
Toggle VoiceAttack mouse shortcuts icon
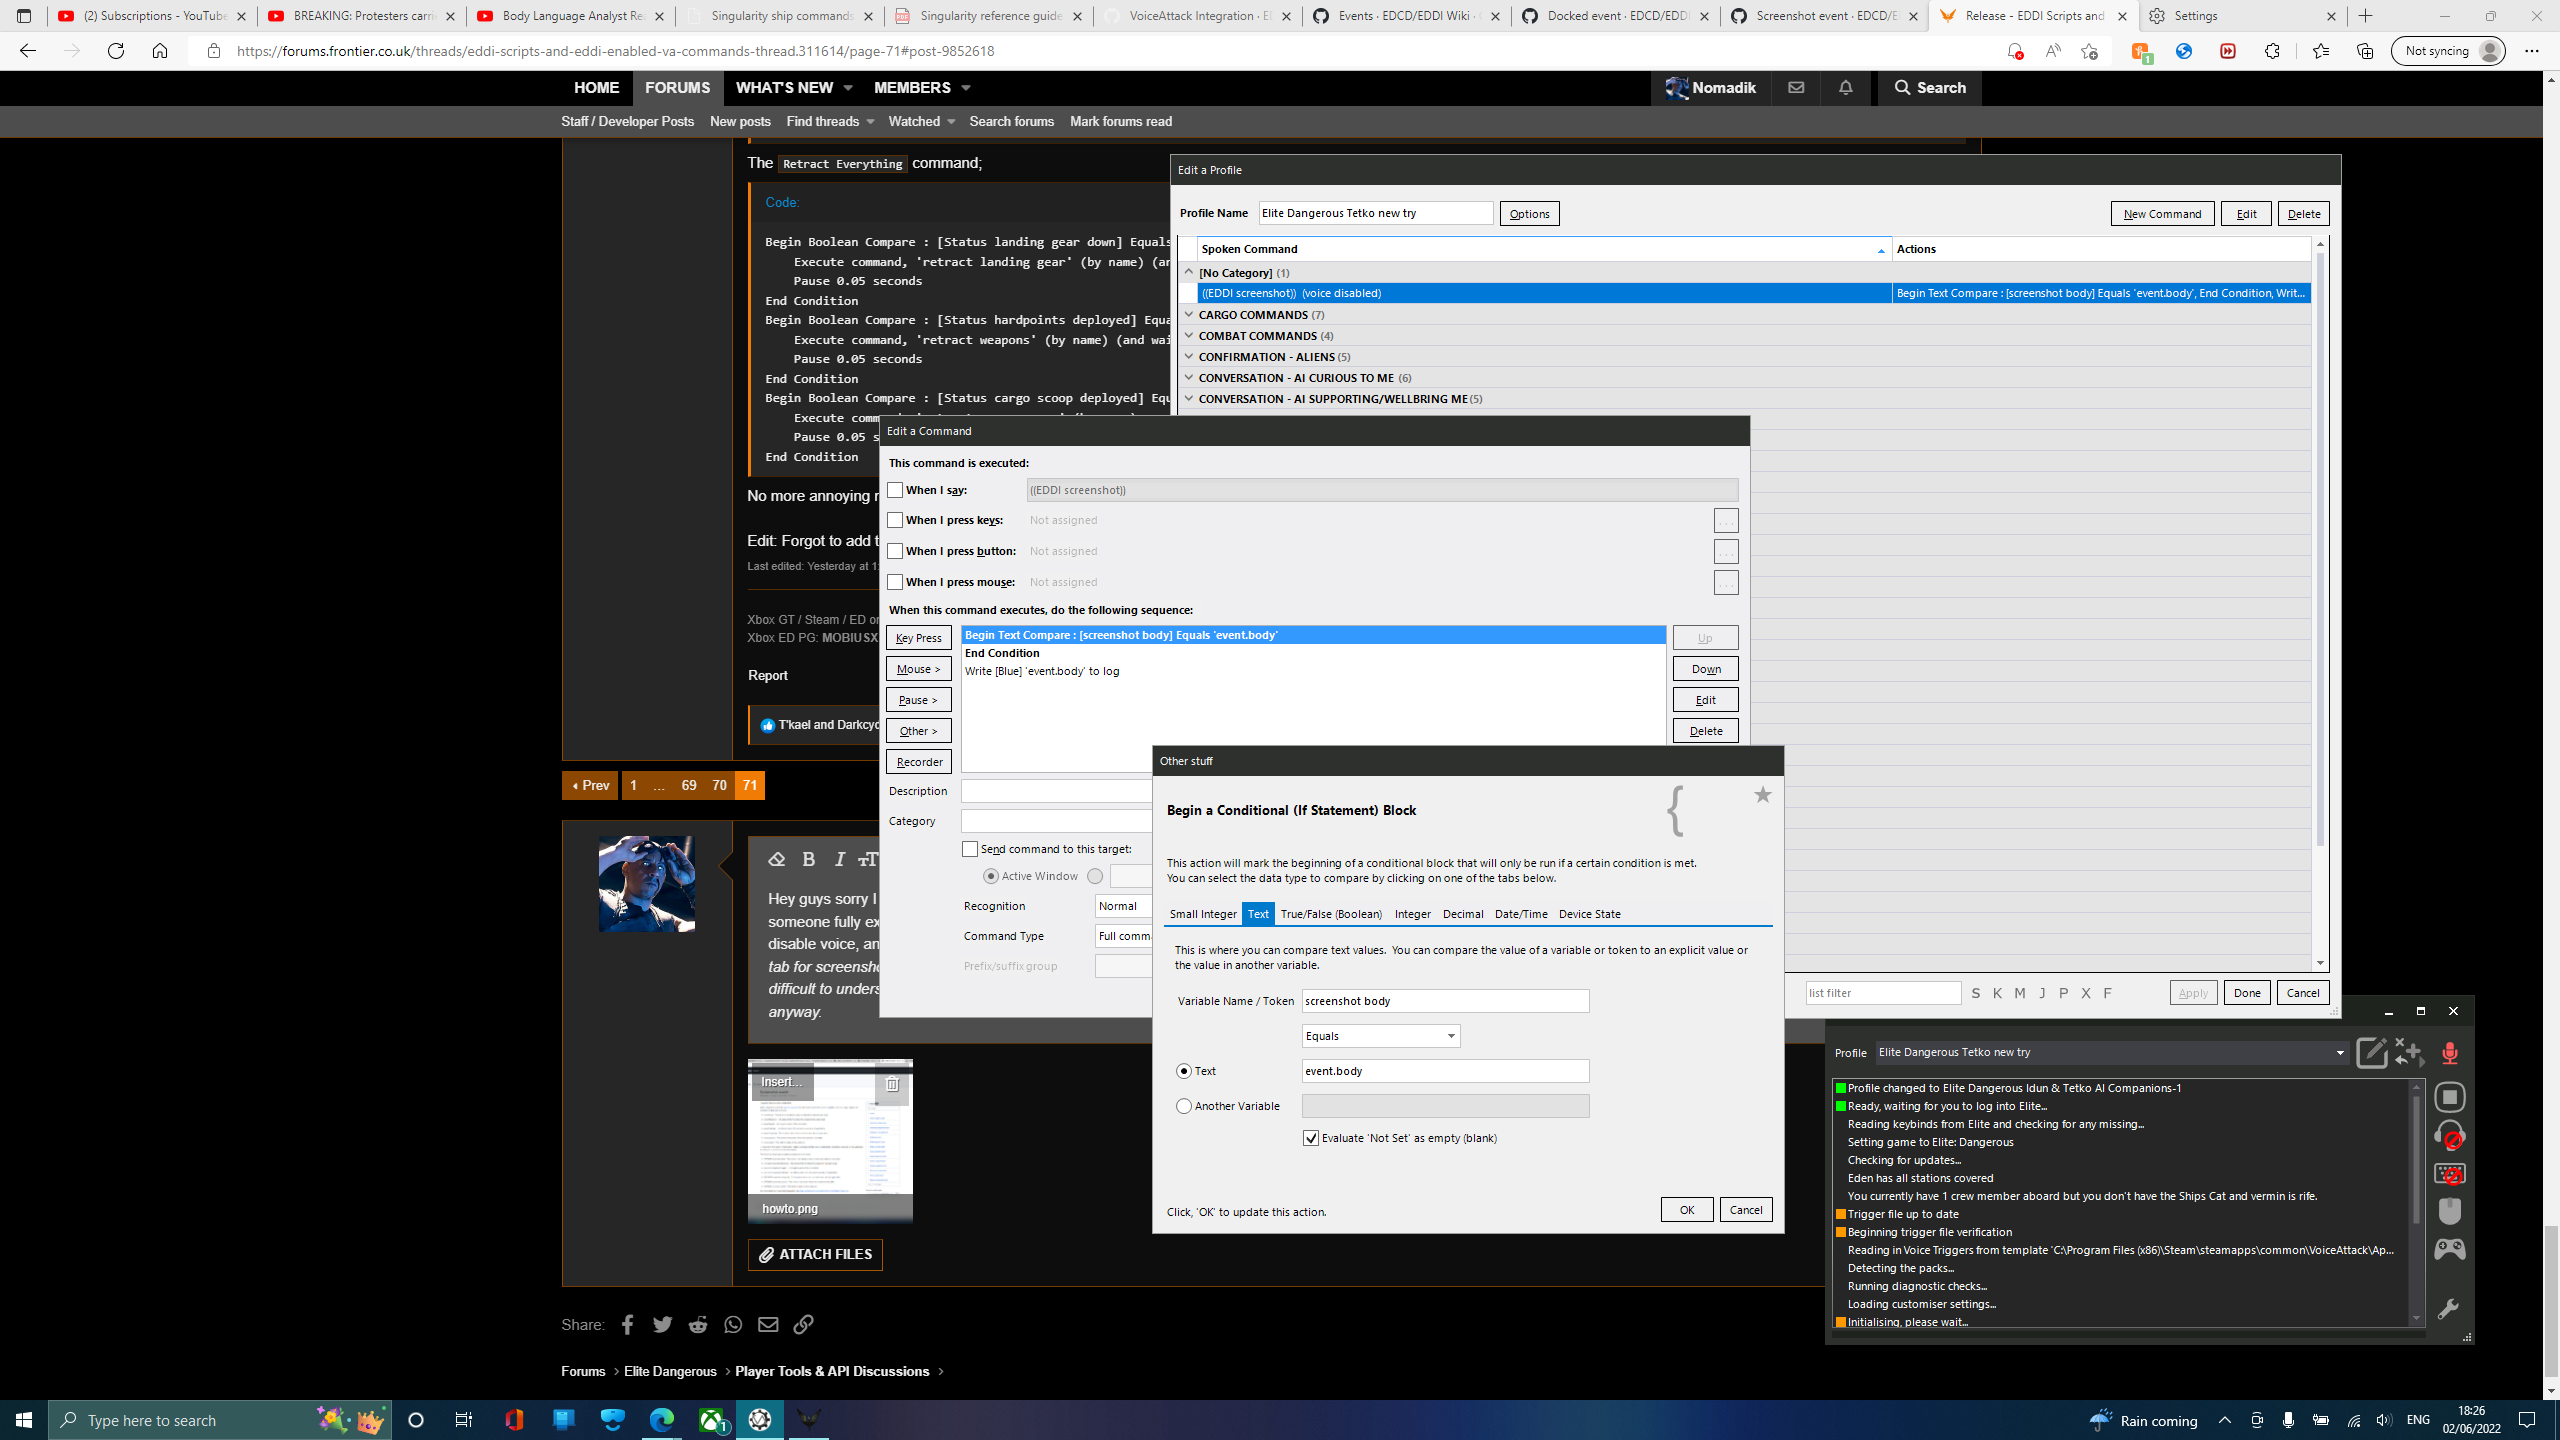point(2449,1212)
